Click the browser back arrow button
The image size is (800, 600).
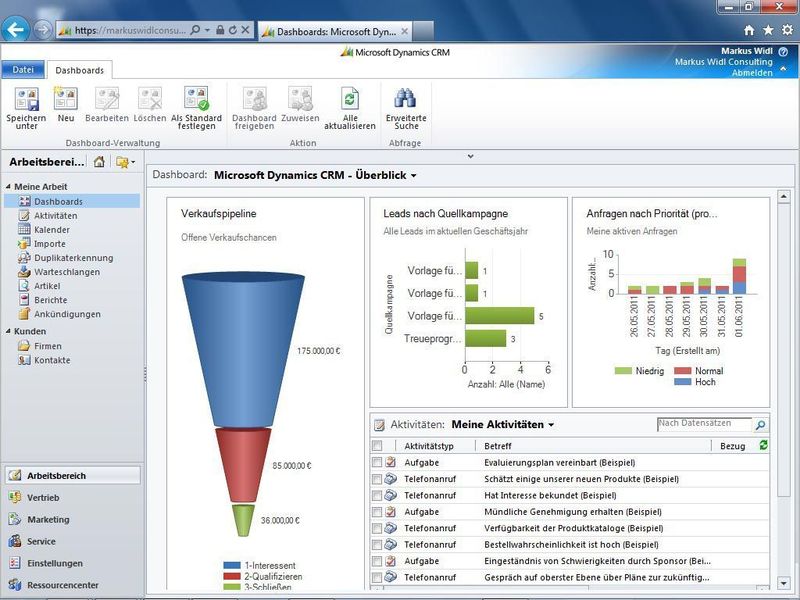(x=15, y=30)
